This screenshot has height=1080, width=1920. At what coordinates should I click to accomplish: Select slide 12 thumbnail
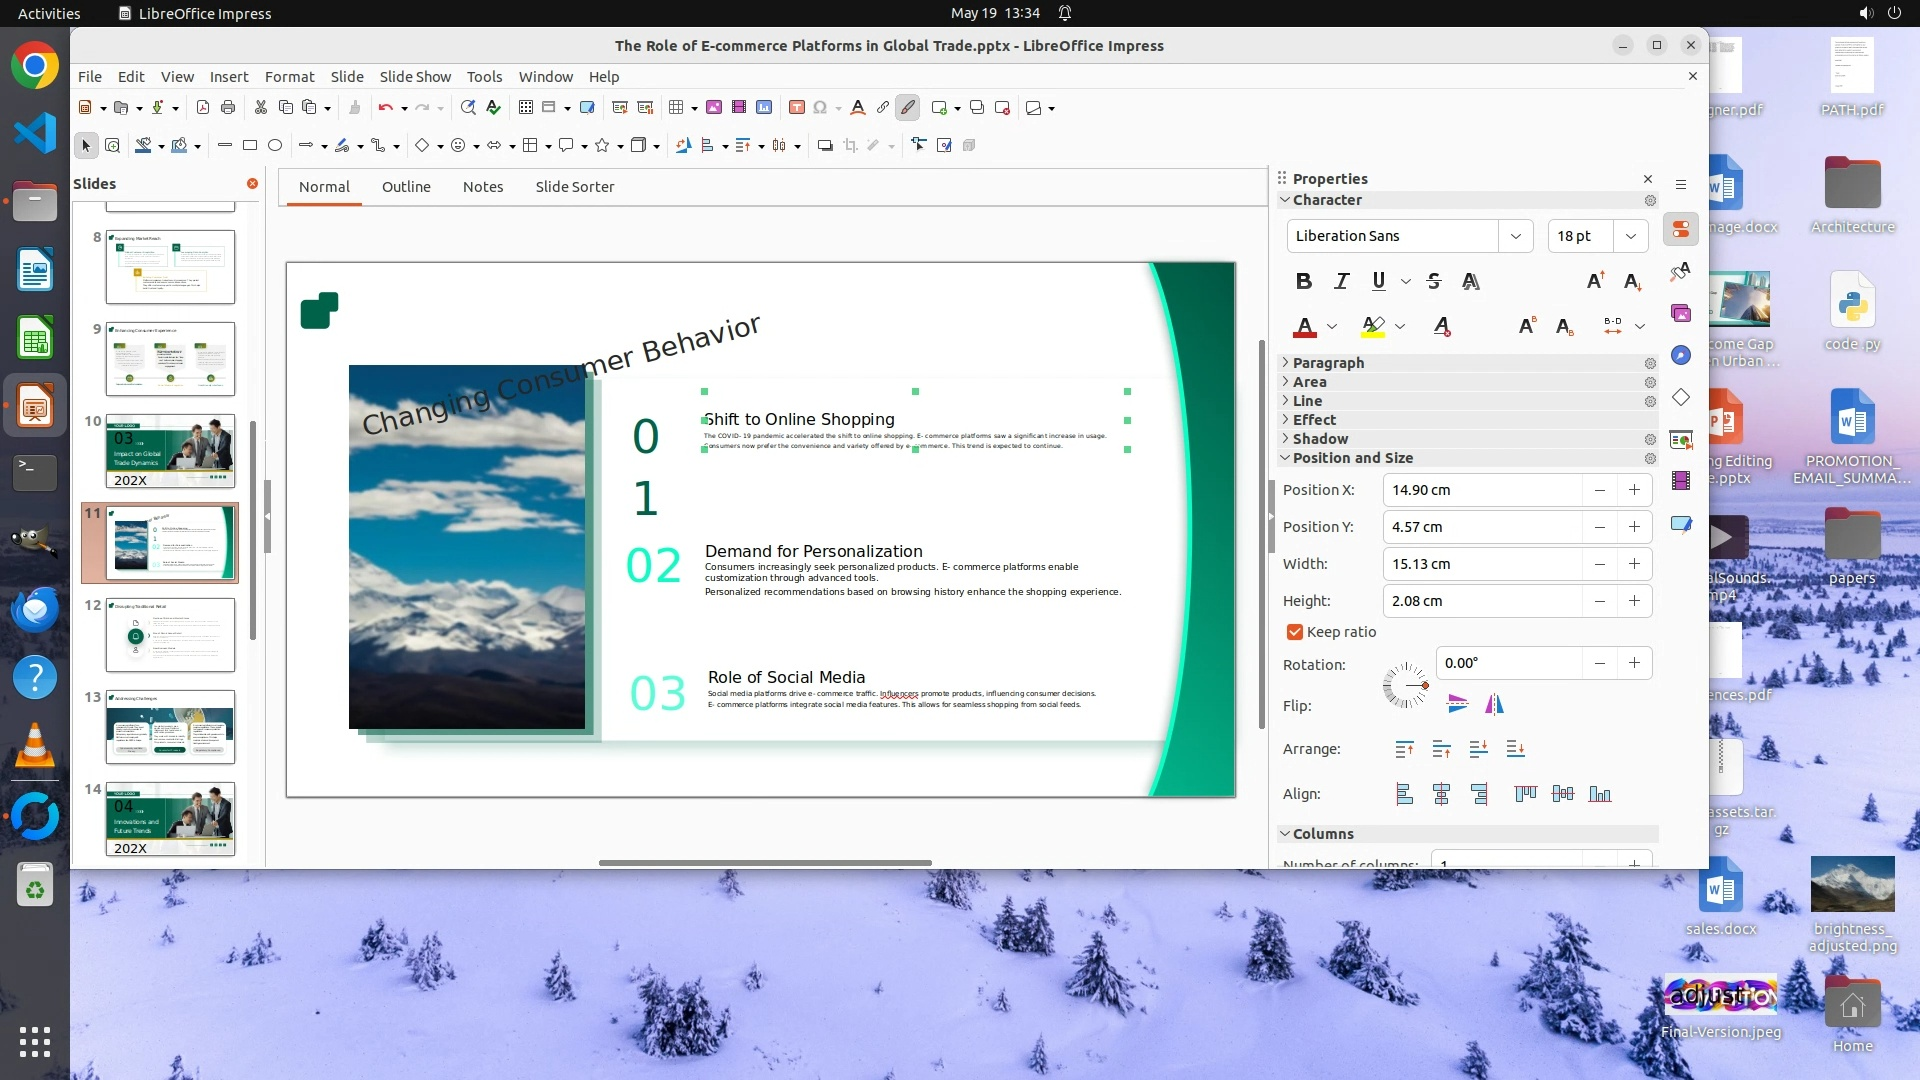[x=170, y=634]
